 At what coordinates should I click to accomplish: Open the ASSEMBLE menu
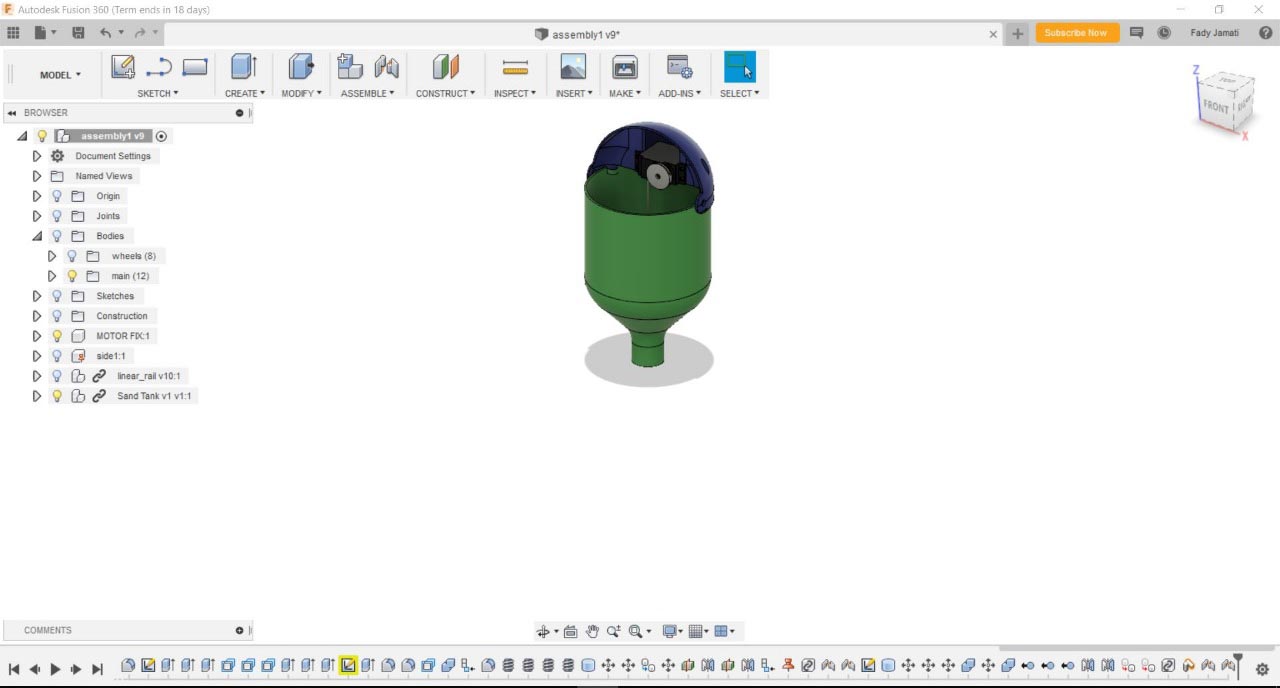click(367, 93)
